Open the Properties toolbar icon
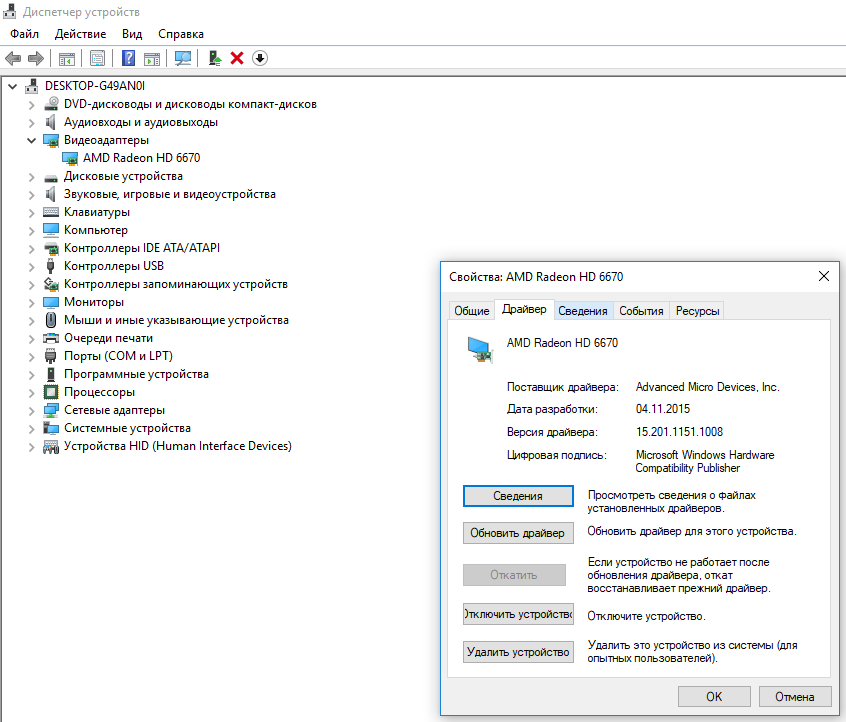Image resolution: width=846 pixels, height=722 pixels. pyautogui.click(x=97, y=58)
